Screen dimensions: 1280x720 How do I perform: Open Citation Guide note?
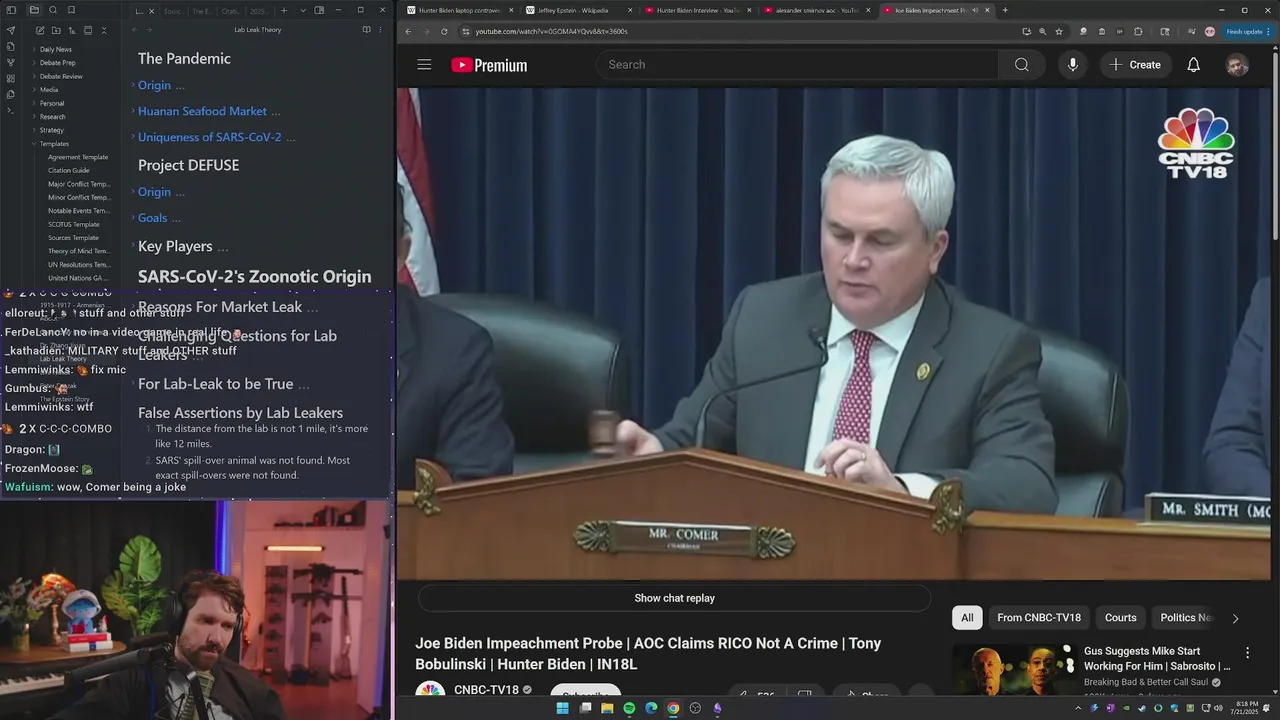pos(69,170)
